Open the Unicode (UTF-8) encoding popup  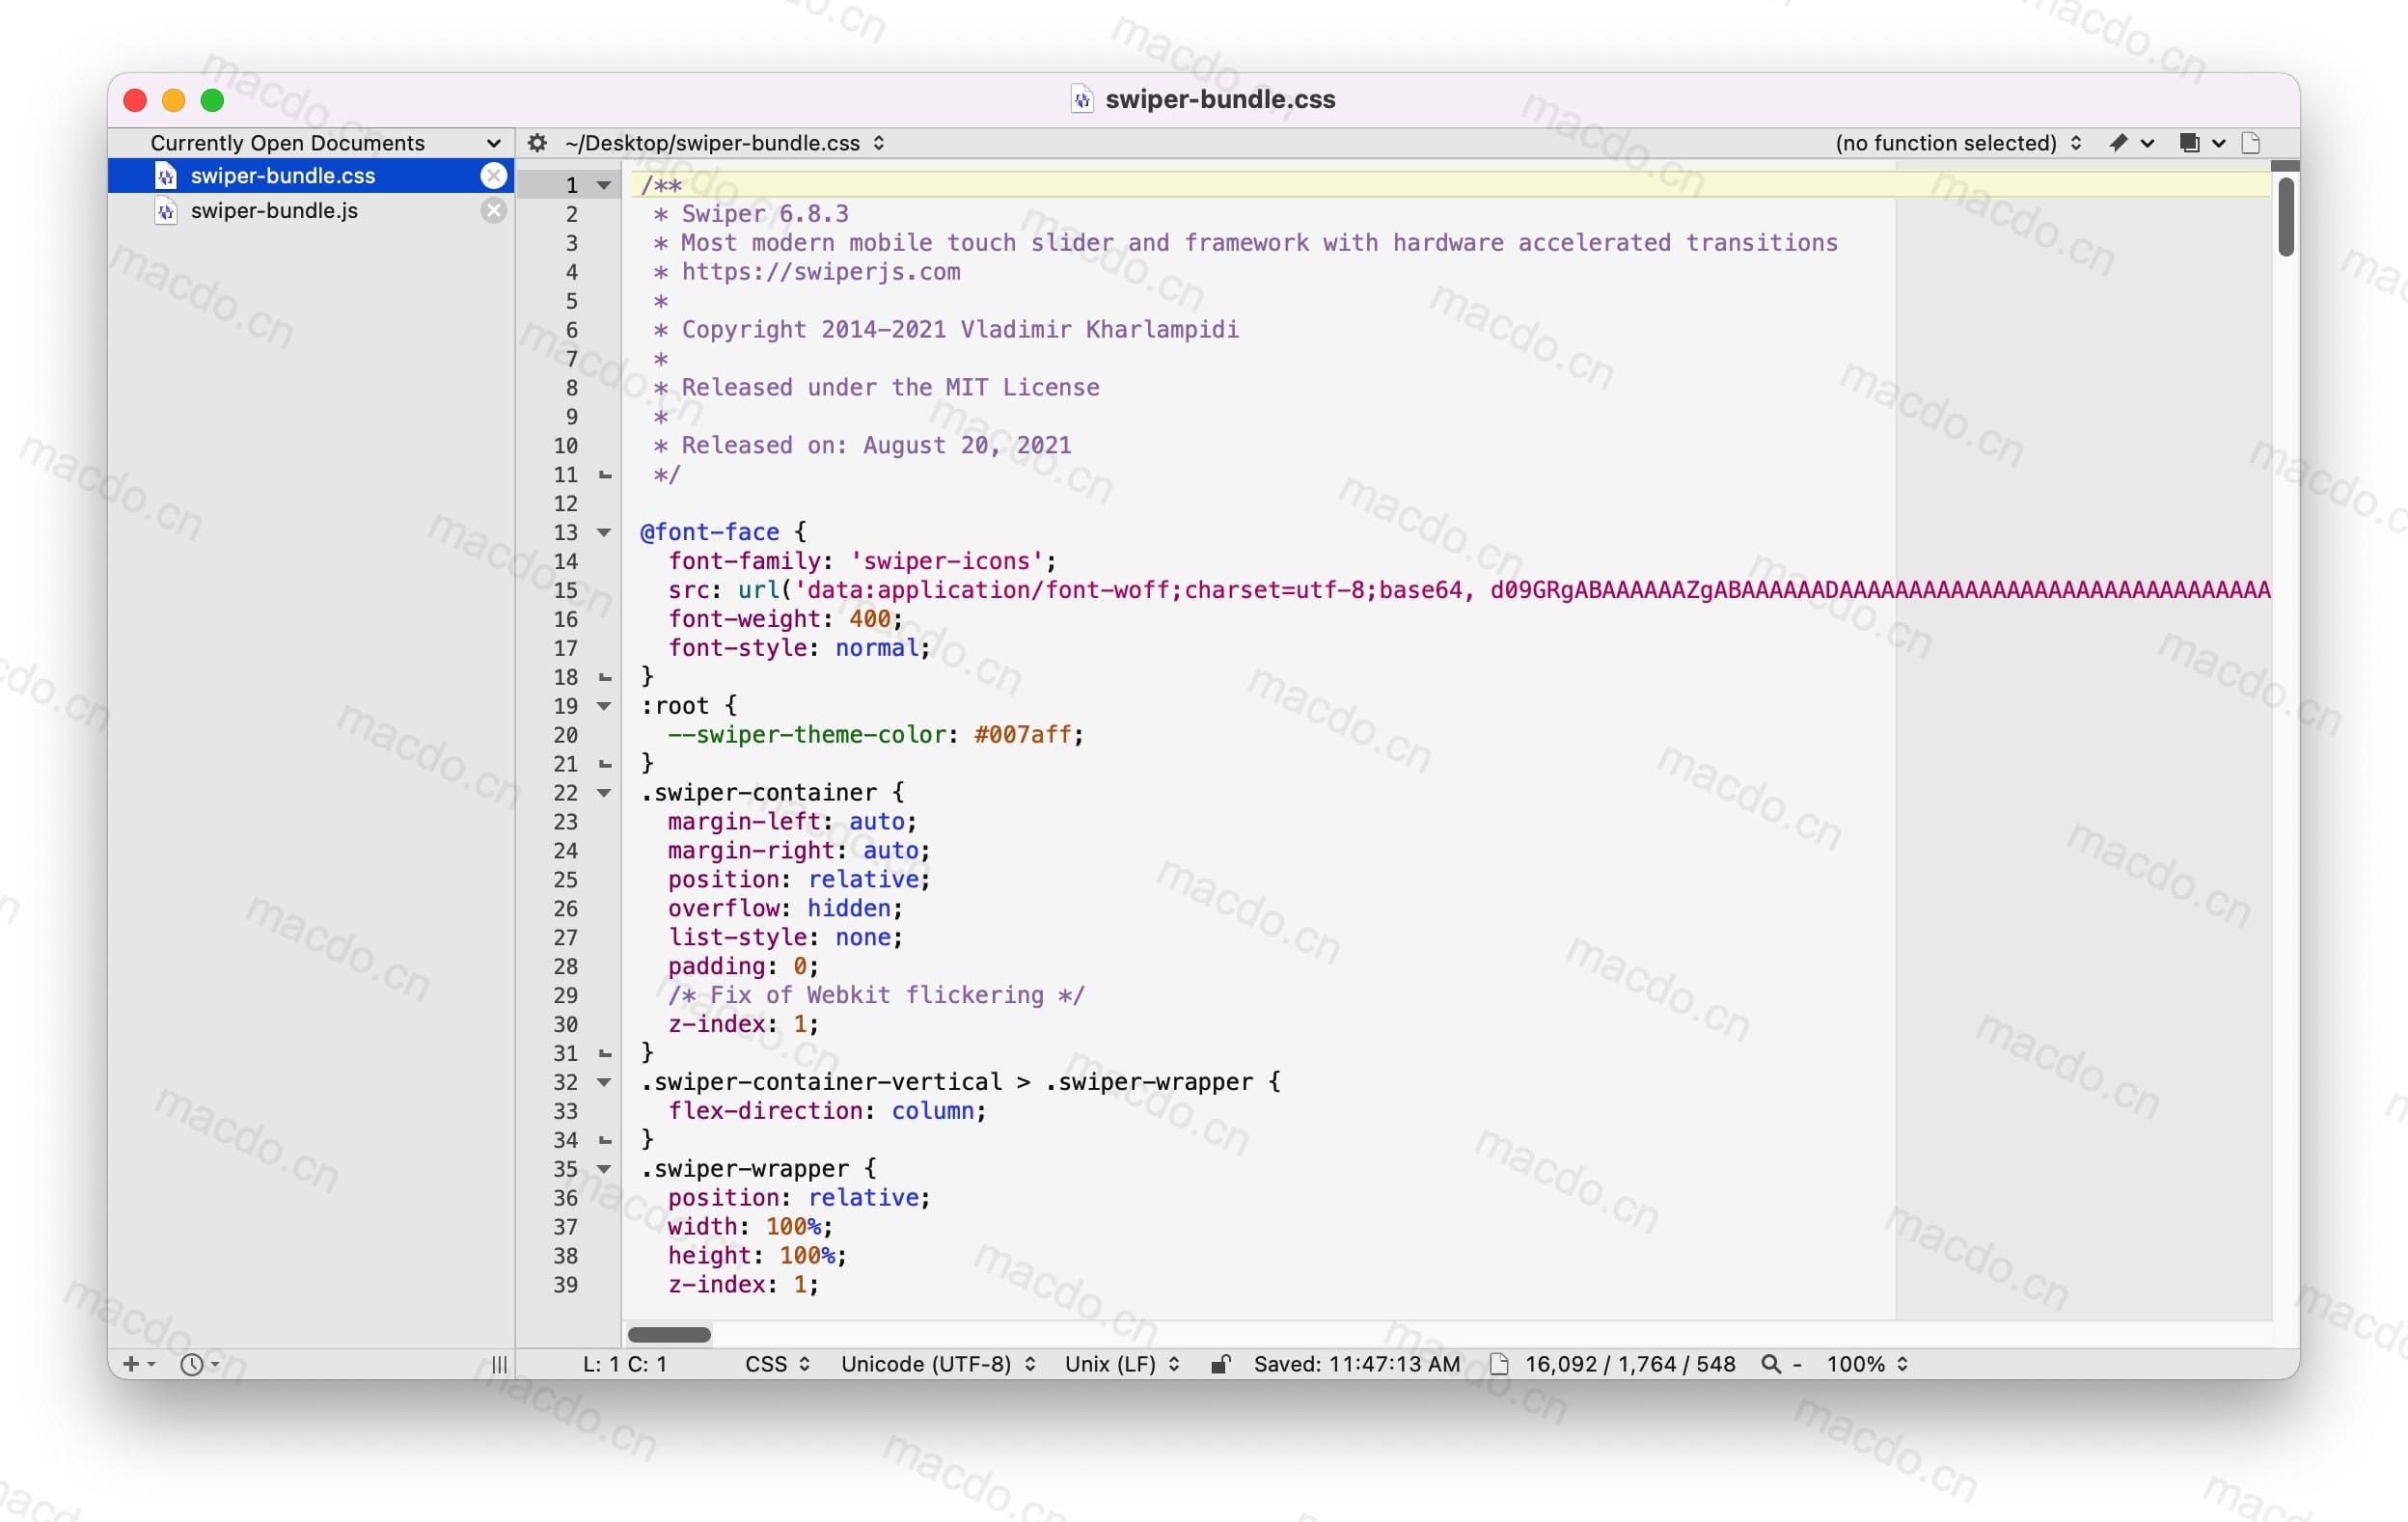pyautogui.click(x=938, y=1364)
